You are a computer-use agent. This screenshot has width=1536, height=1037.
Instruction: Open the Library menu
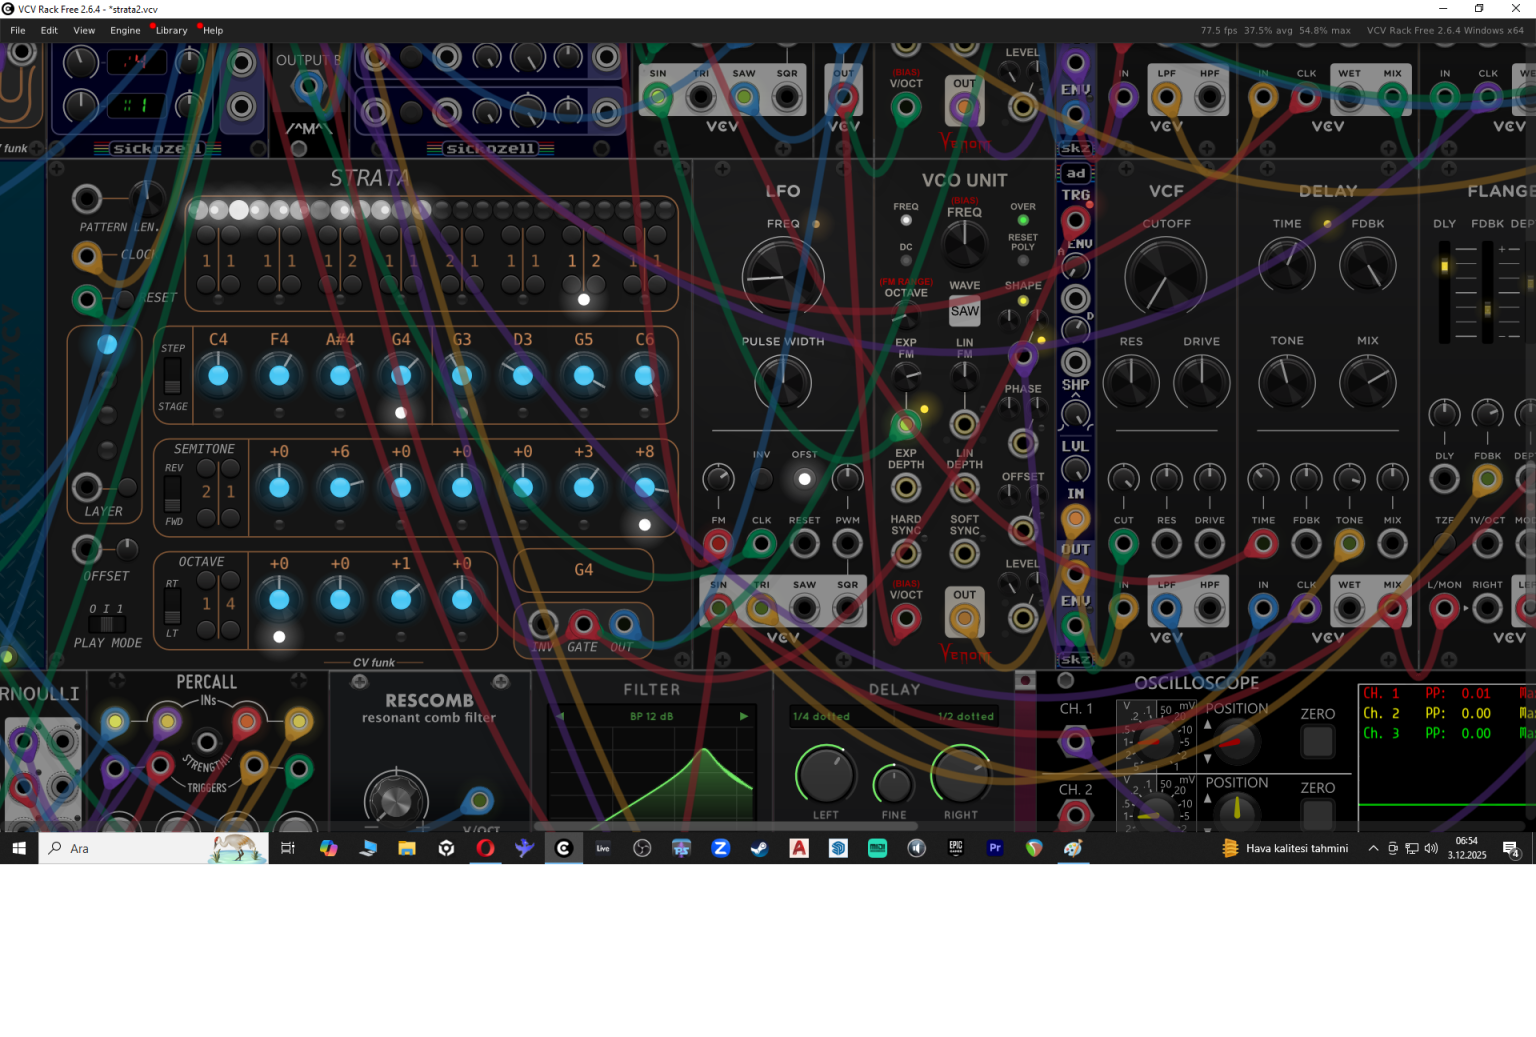(172, 30)
